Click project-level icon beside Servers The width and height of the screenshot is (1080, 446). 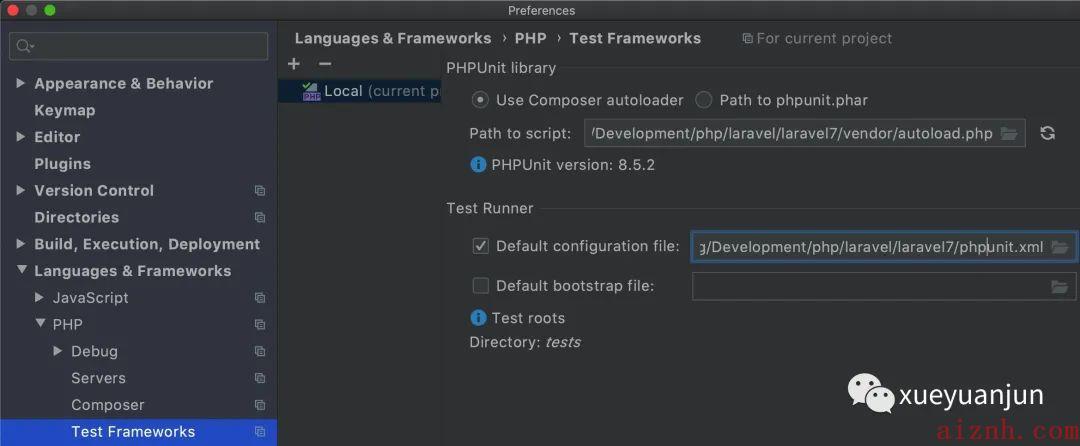(260, 379)
